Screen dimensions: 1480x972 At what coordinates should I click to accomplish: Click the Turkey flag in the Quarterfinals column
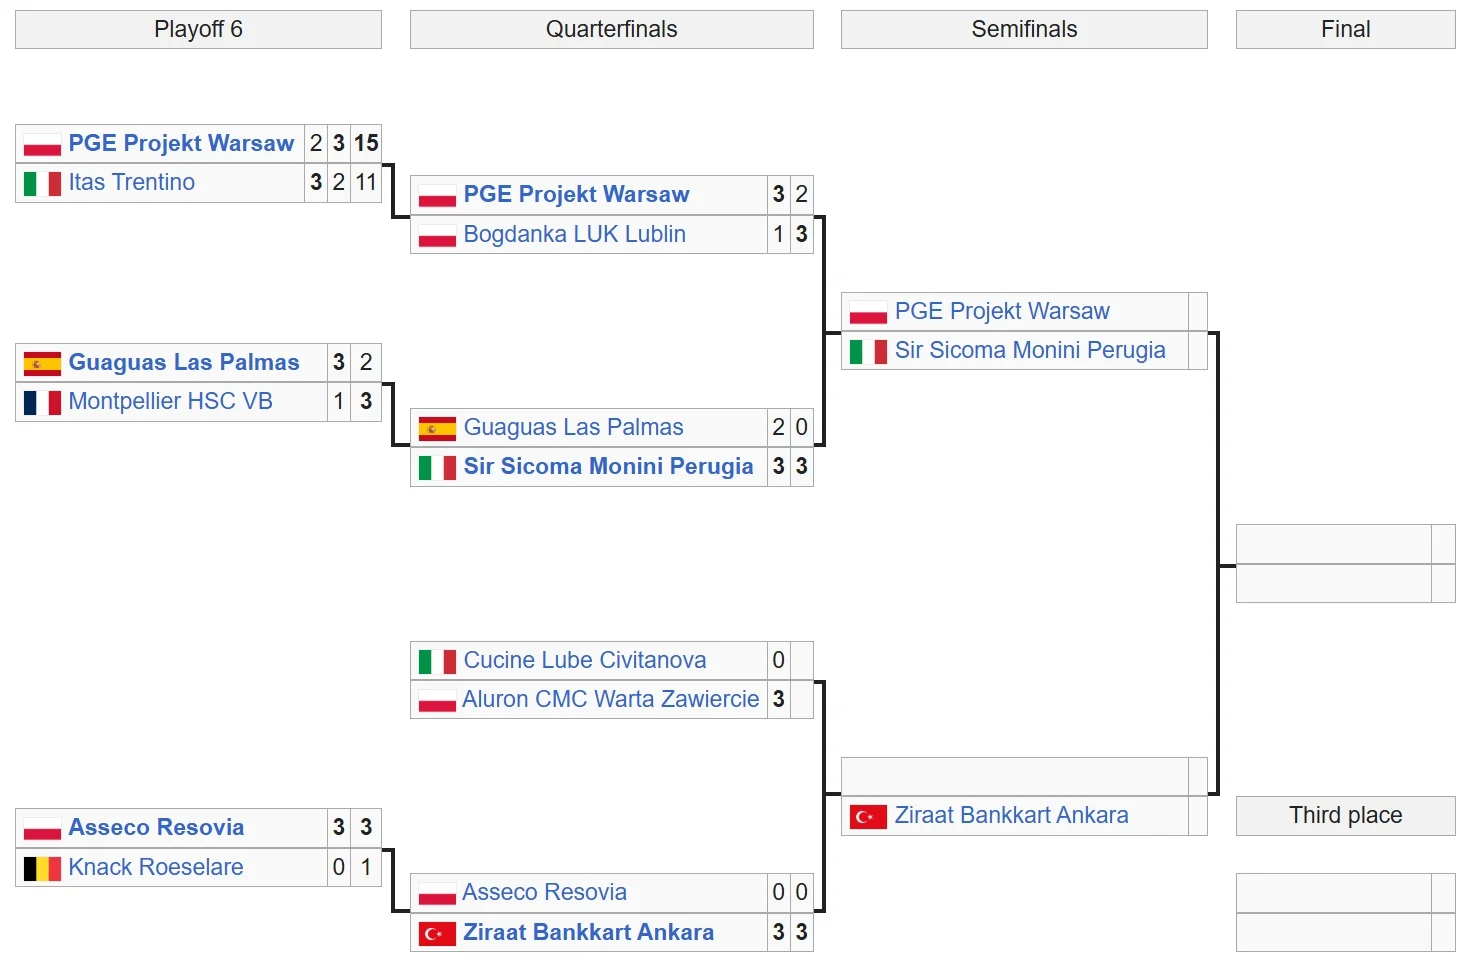(x=437, y=933)
